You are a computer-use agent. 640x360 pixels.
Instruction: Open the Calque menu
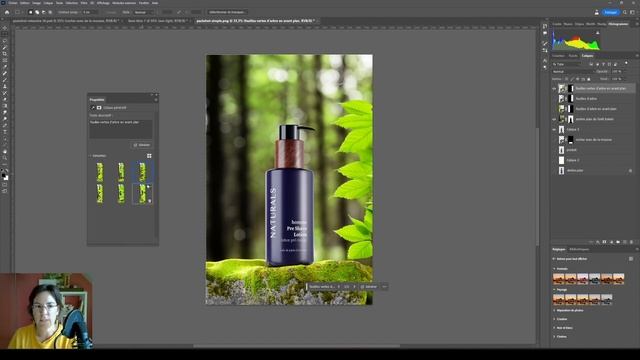click(48, 3)
